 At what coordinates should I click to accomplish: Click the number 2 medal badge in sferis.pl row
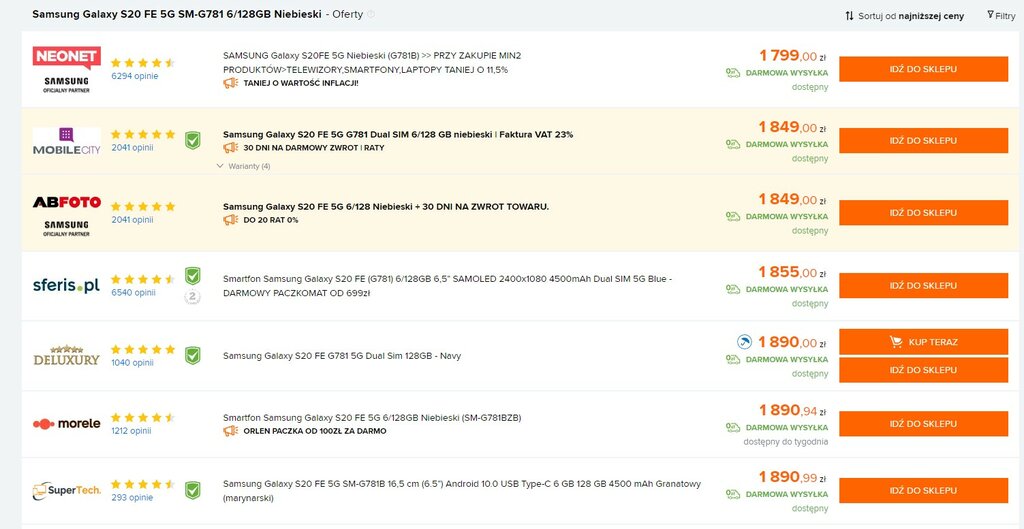click(192, 297)
